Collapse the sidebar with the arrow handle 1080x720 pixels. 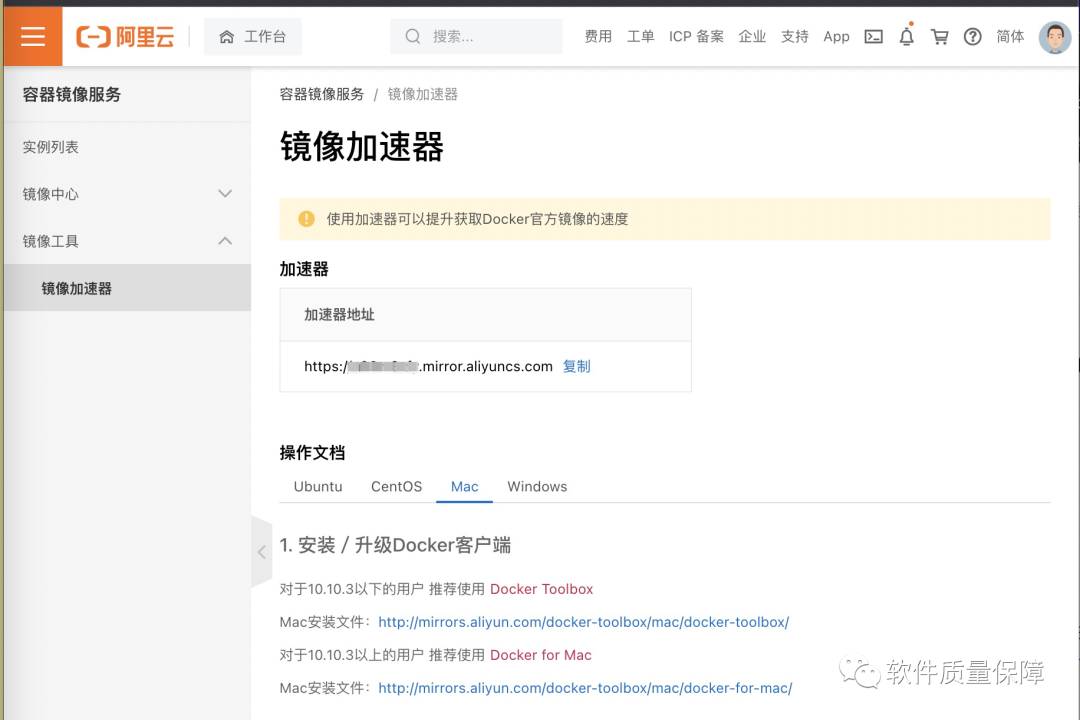[262, 552]
